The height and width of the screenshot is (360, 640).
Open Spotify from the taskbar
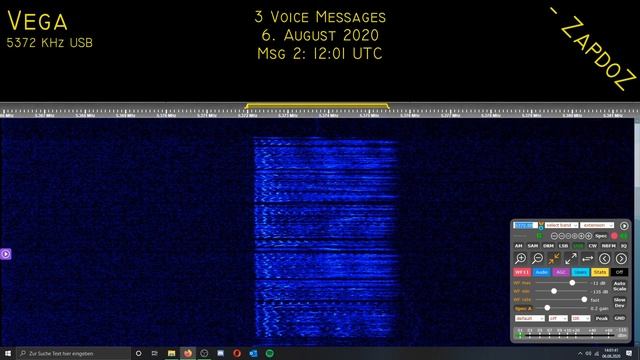point(269,353)
